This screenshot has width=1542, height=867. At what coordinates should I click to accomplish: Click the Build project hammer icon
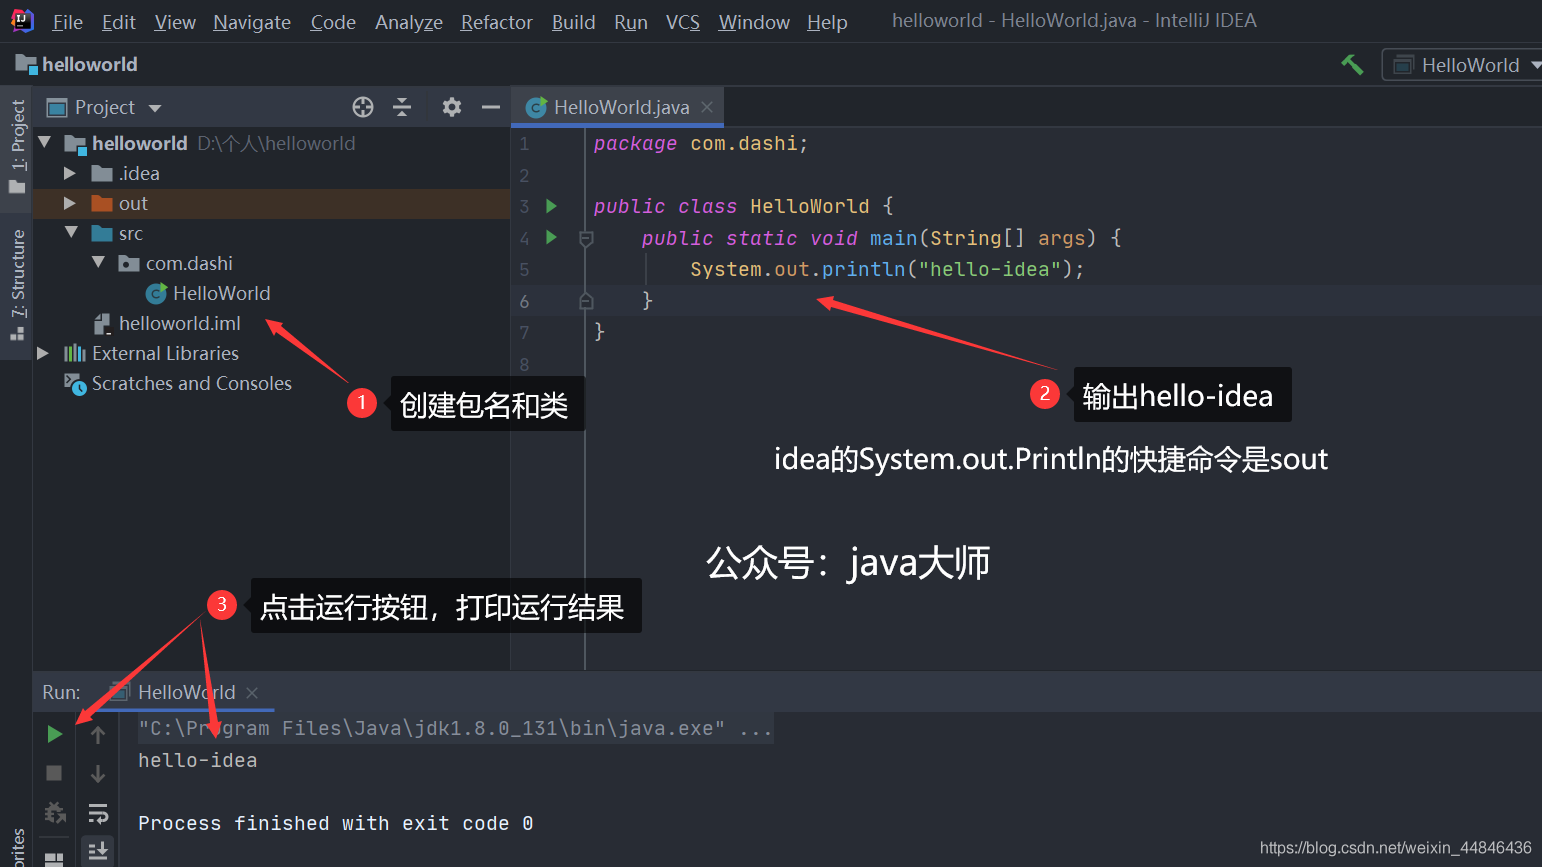(x=1352, y=65)
